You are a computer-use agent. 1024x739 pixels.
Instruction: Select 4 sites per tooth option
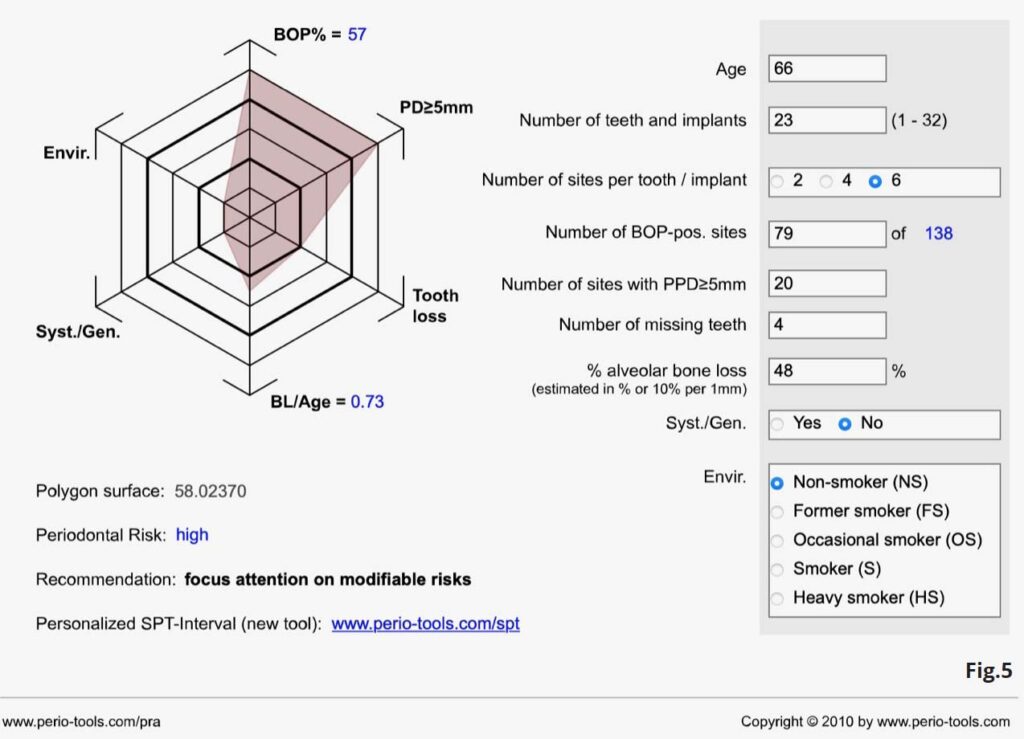click(x=826, y=181)
